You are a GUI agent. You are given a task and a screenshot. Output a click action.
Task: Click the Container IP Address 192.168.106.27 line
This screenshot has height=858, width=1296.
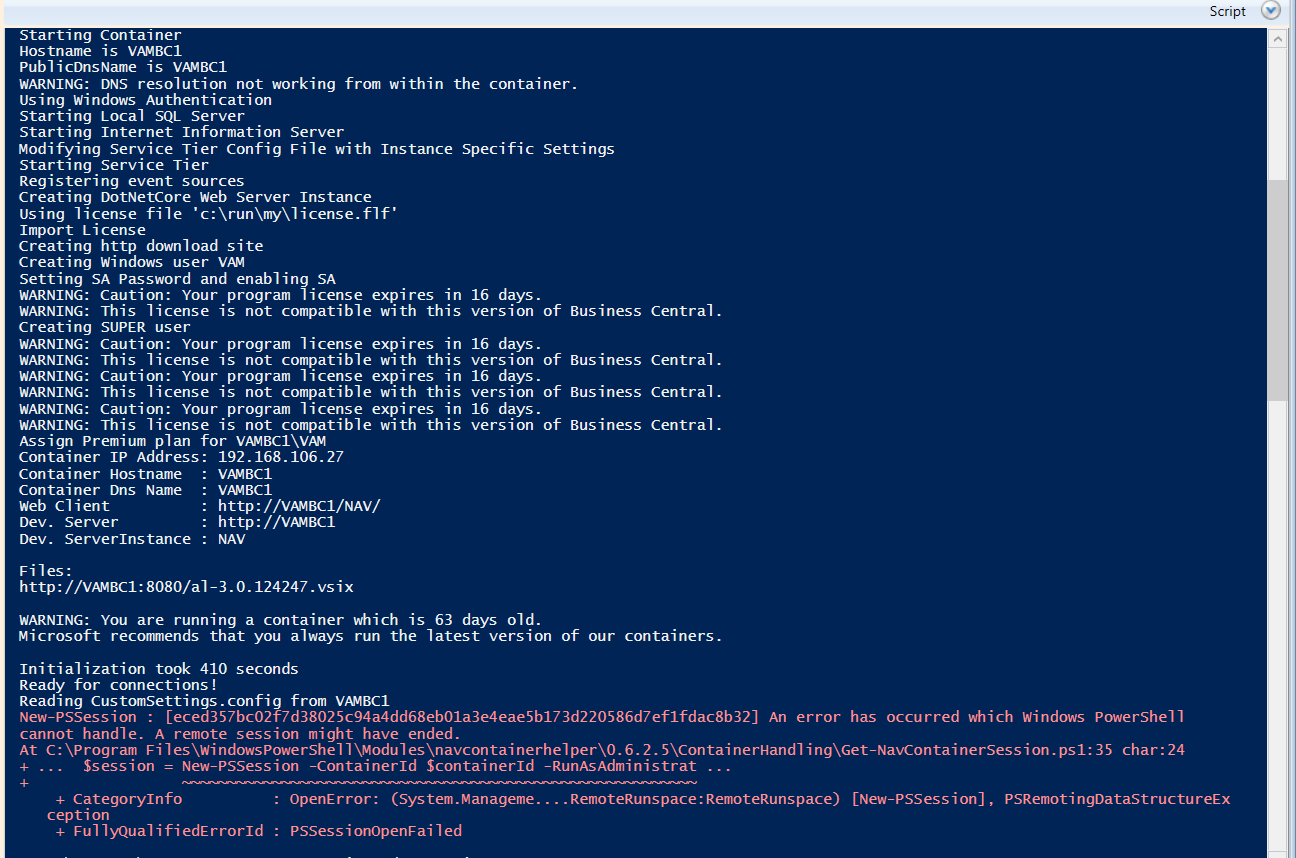point(181,457)
